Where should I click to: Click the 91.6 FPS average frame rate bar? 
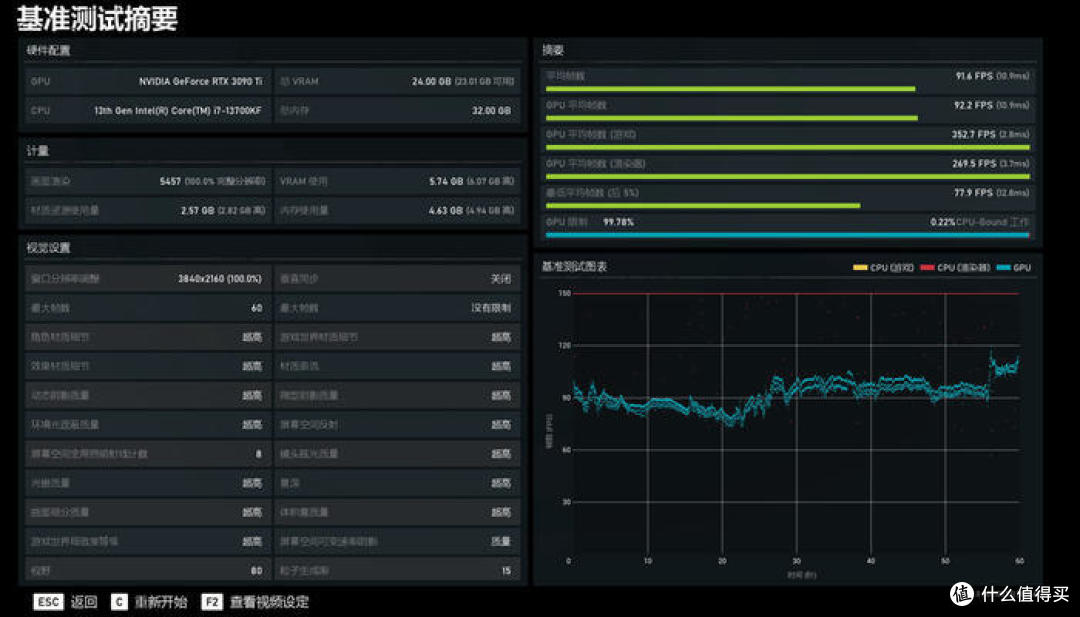(728, 88)
